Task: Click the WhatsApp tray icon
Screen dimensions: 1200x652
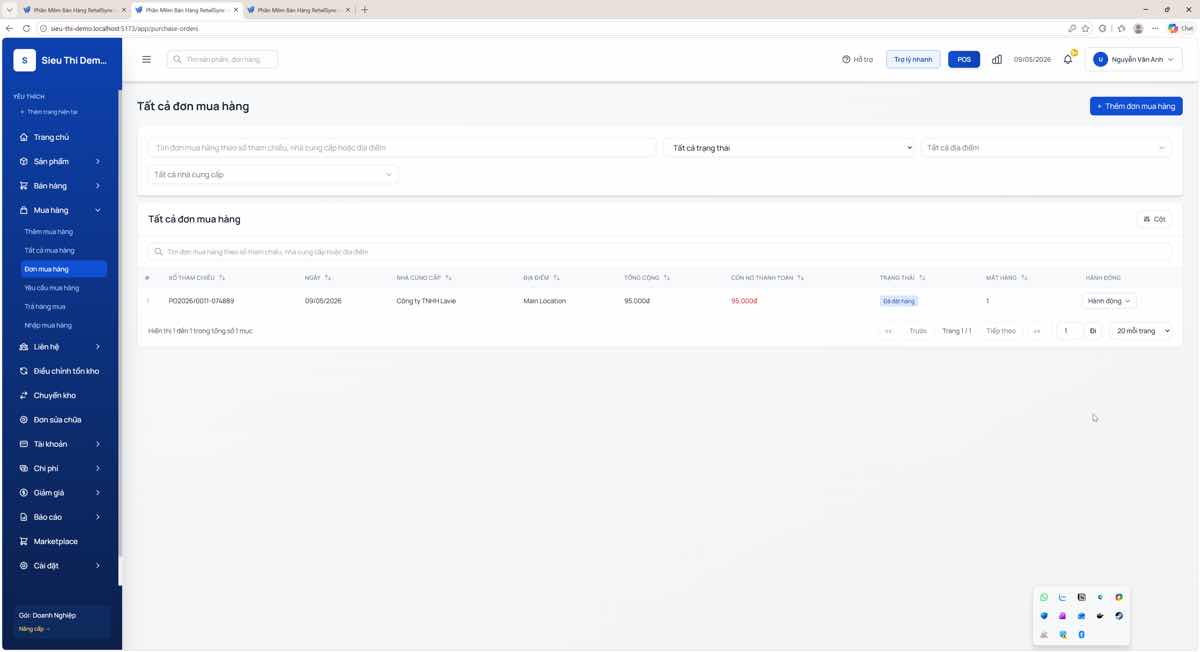Action: point(1044,597)
